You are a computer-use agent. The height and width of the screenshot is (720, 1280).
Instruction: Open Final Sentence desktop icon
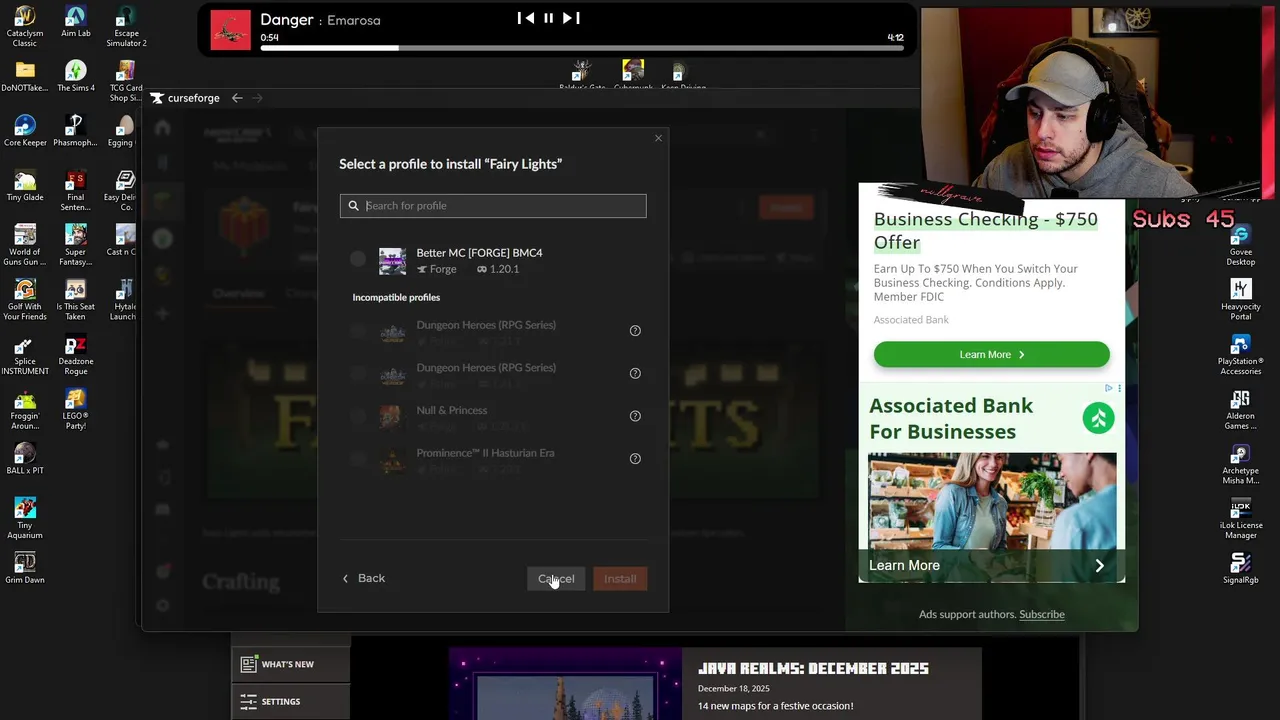click(75, 190)
